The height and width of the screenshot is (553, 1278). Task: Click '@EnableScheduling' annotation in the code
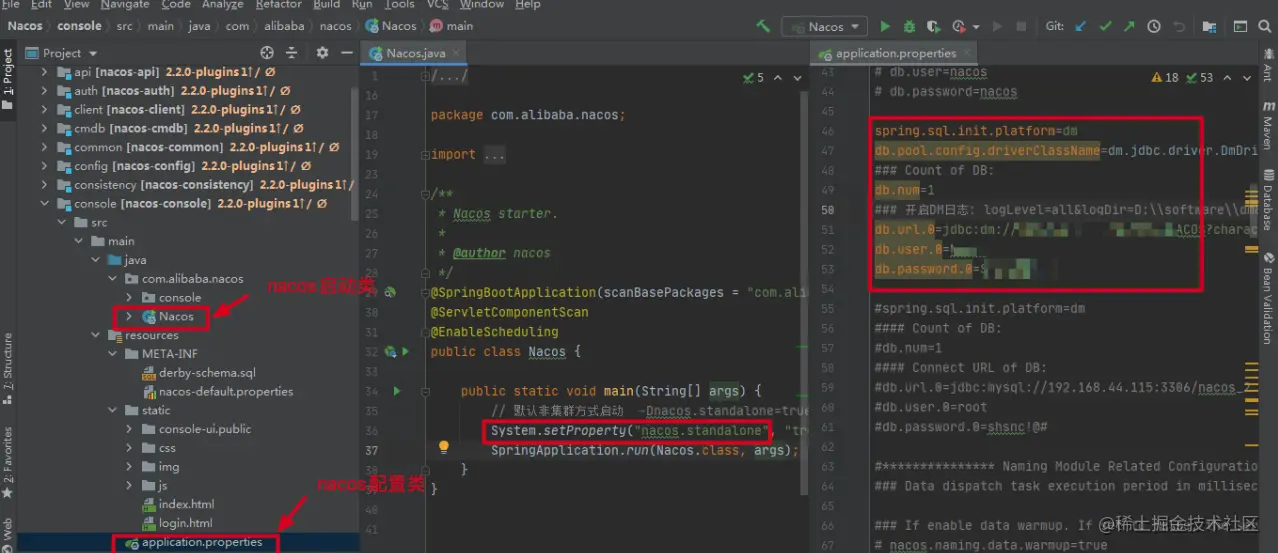(x=494, y=332)
